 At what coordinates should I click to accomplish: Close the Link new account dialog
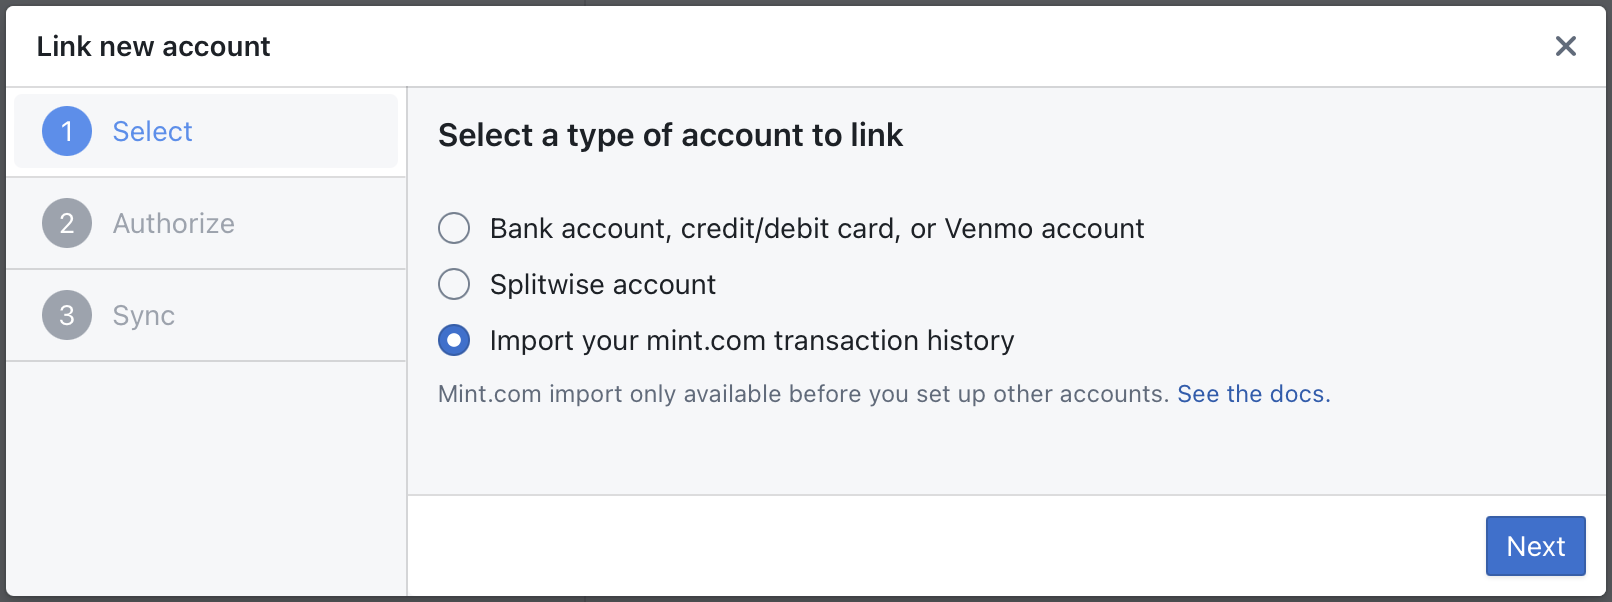pyautogui.click(x=1565, y=46)
